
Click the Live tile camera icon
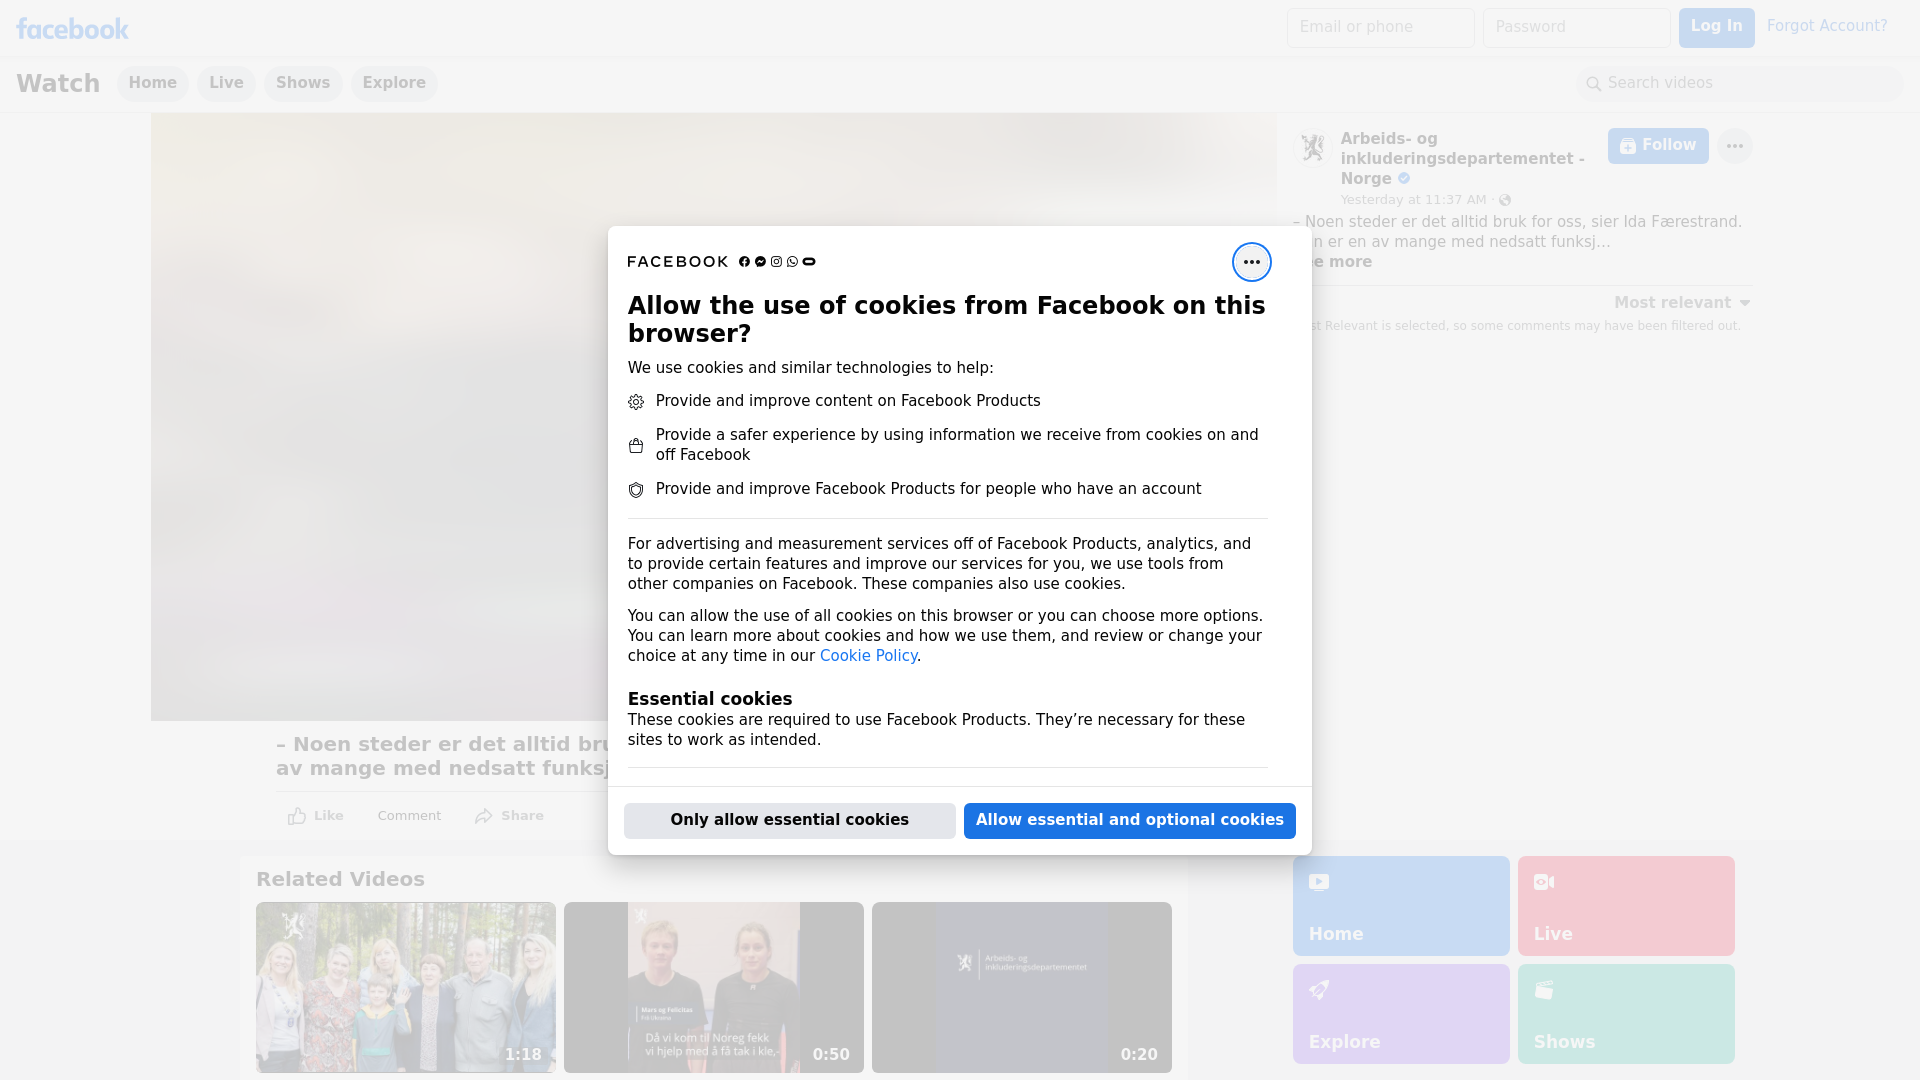point(1544,882)
